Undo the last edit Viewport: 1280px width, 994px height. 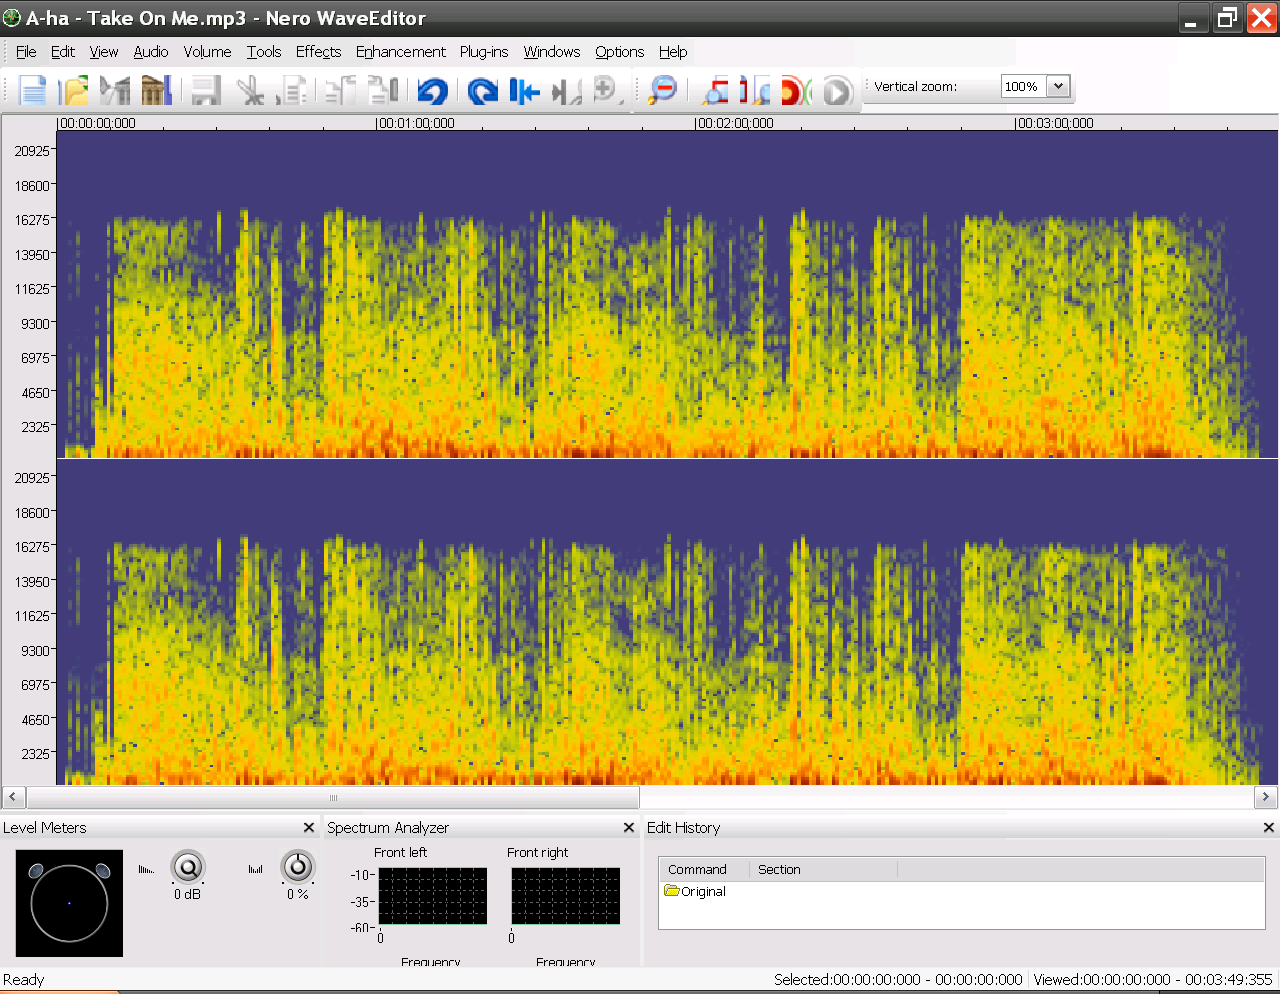pyautogui.click(x=432, y=90)
